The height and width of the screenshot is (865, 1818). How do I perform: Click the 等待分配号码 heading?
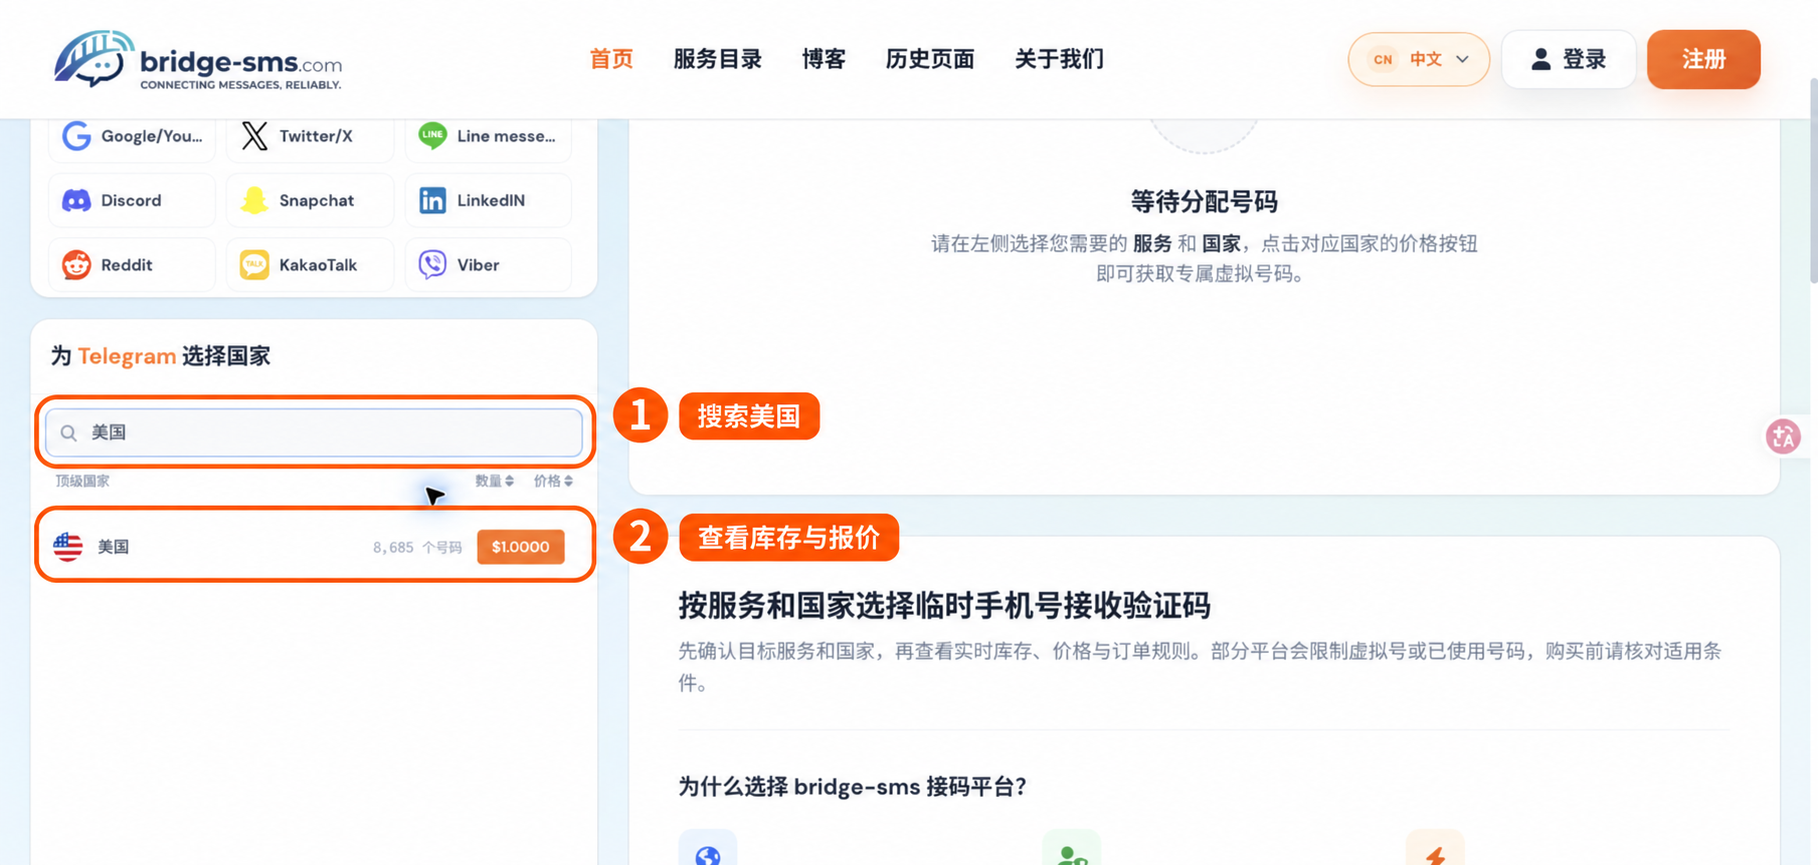pos(1204,201)
